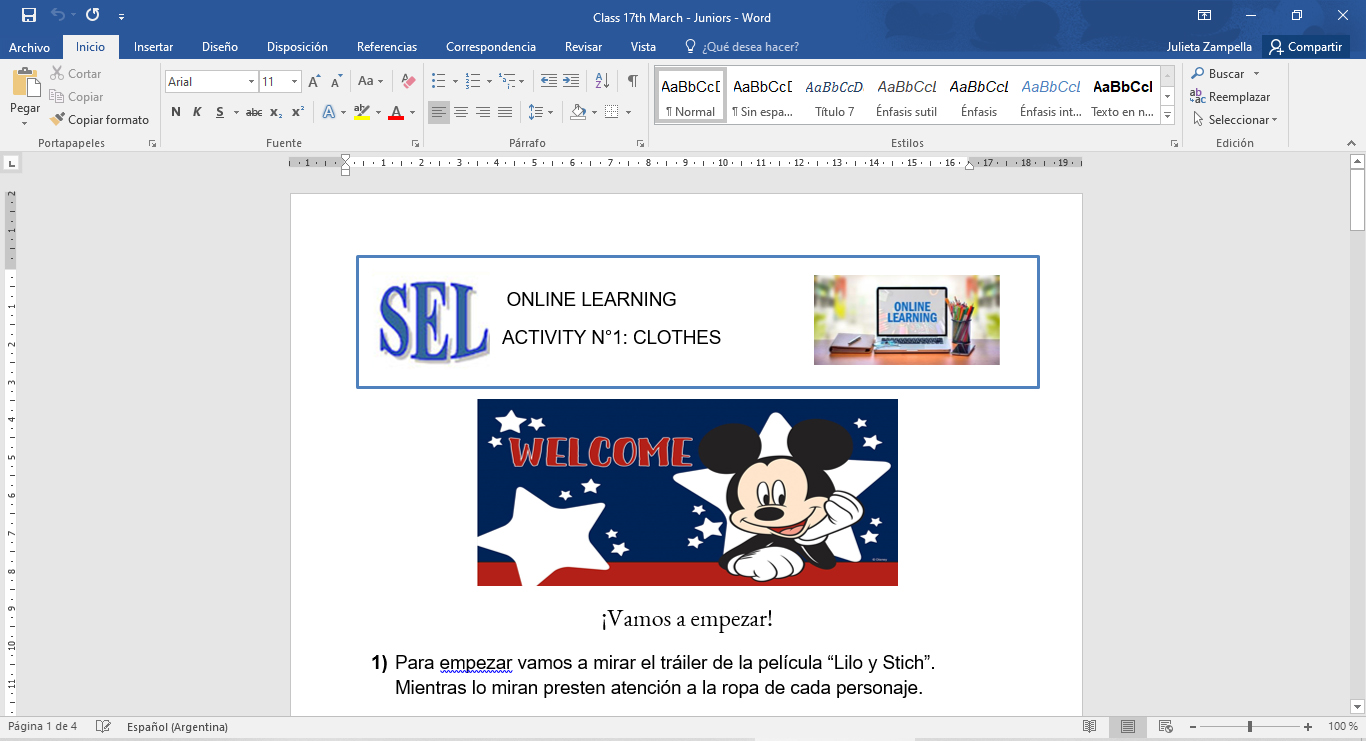The height and width of the screenshot is (741, 1366).
Task: Clear all formatting with the eraser icon
Action: click(408, 82)
